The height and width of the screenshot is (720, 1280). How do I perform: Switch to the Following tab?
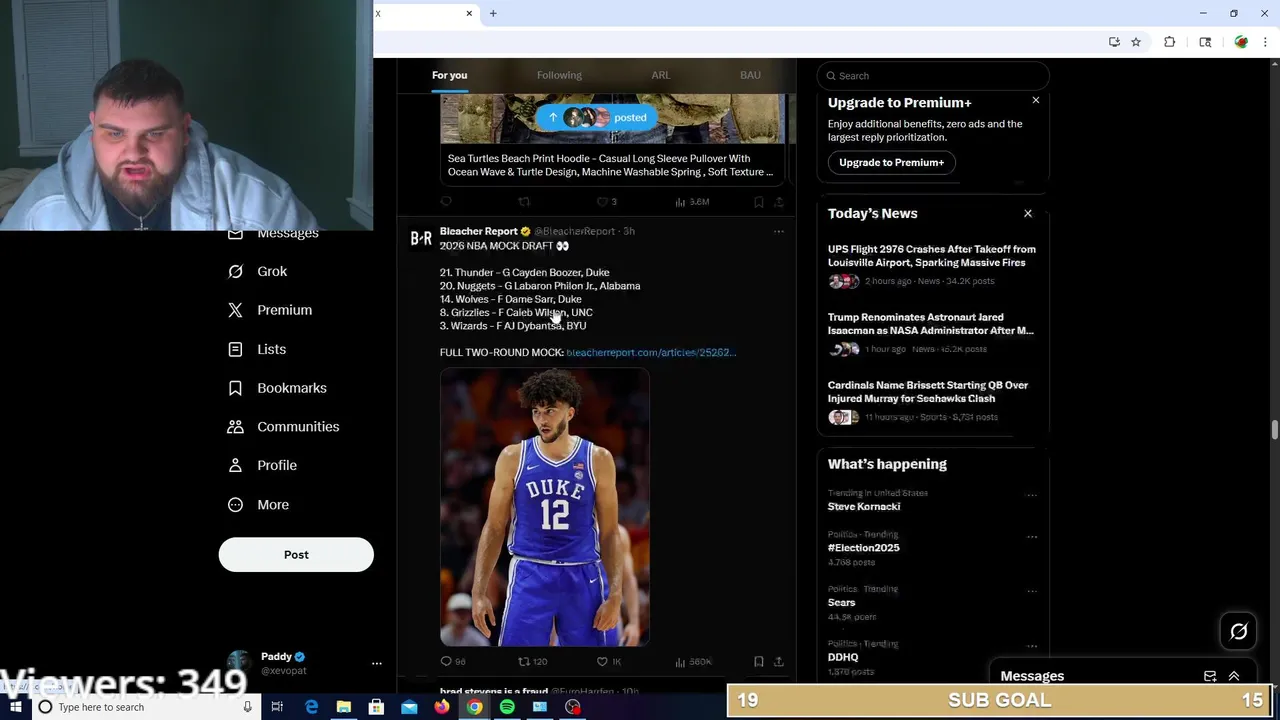click(559, 75)
